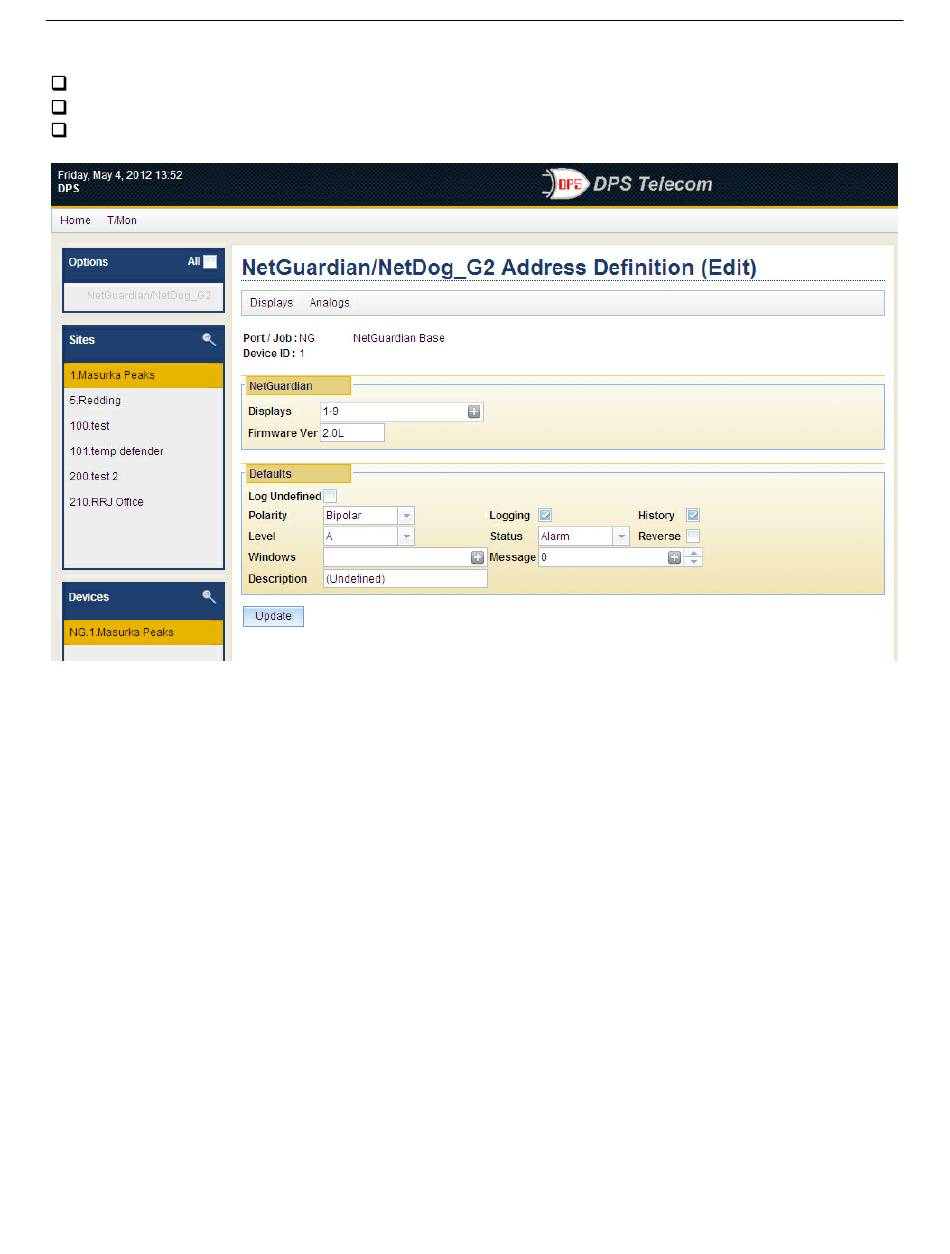Screen dimensions: 950x1254
Task: Enable the Log Undefined checkbox
Action: 330,496
